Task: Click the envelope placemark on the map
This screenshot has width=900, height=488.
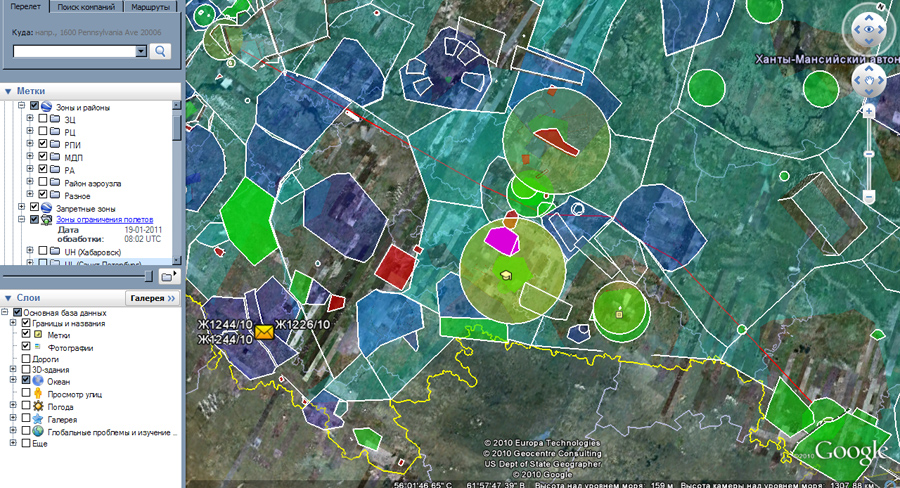Action: coord(265,332)
